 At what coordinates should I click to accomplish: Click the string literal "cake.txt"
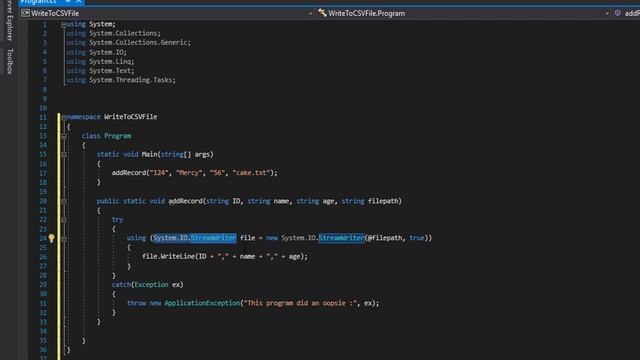pyautogui.click(x=251, y=173)
